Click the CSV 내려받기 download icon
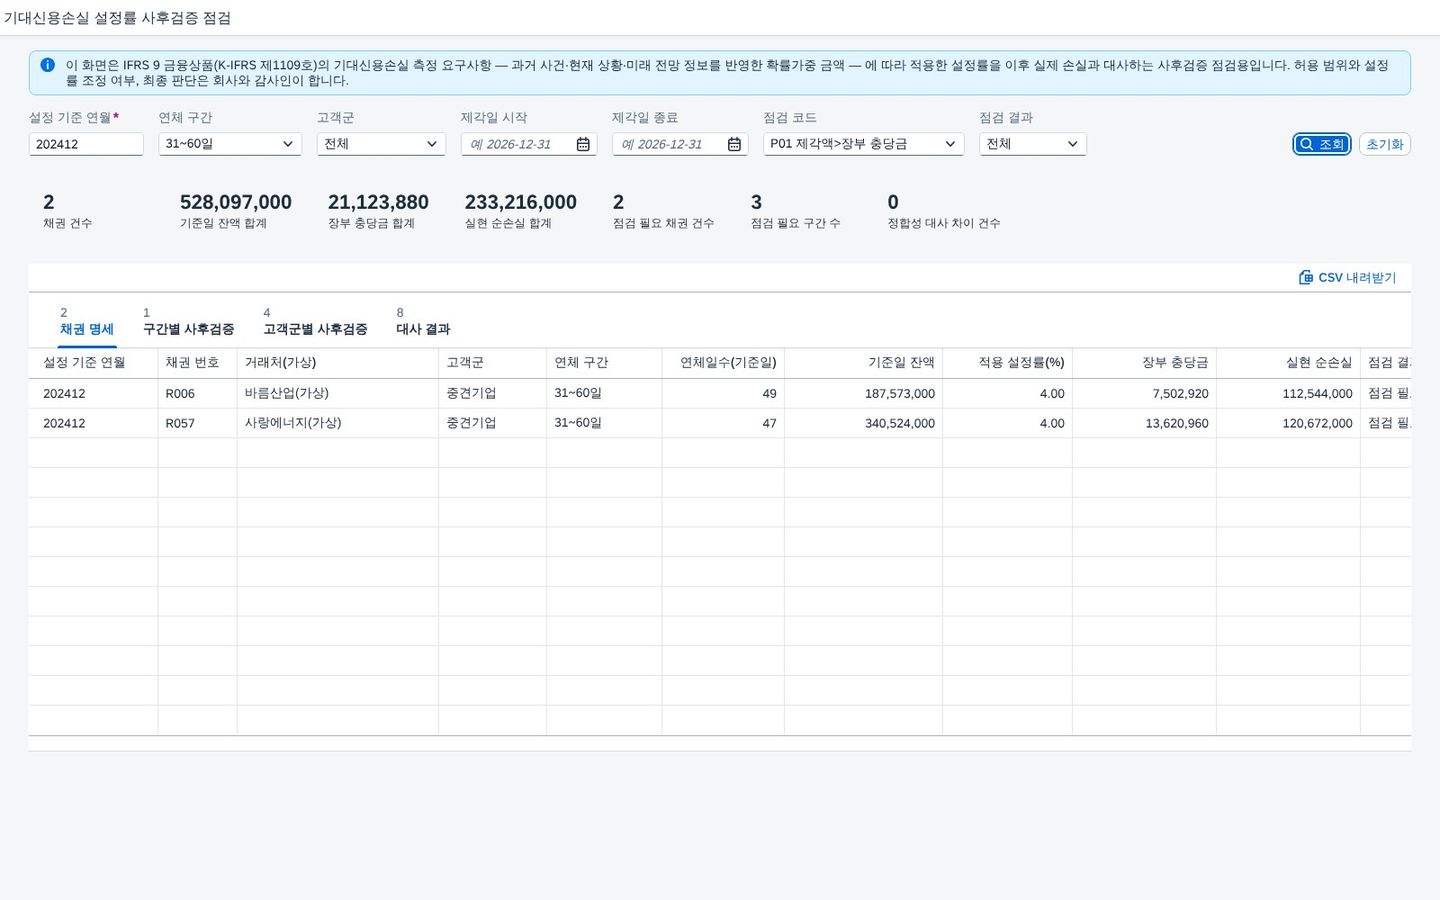The height and width of the screenshot is (900, 1440). 1306,277
